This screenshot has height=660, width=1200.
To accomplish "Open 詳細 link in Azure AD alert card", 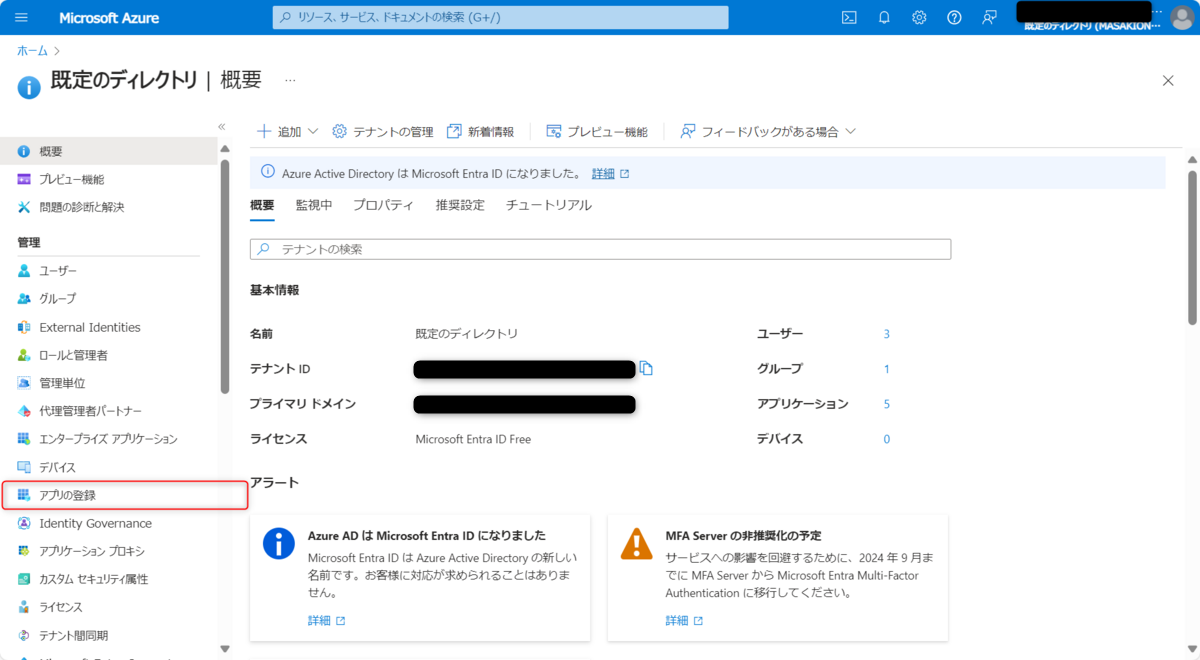I will tap(326, 621).
